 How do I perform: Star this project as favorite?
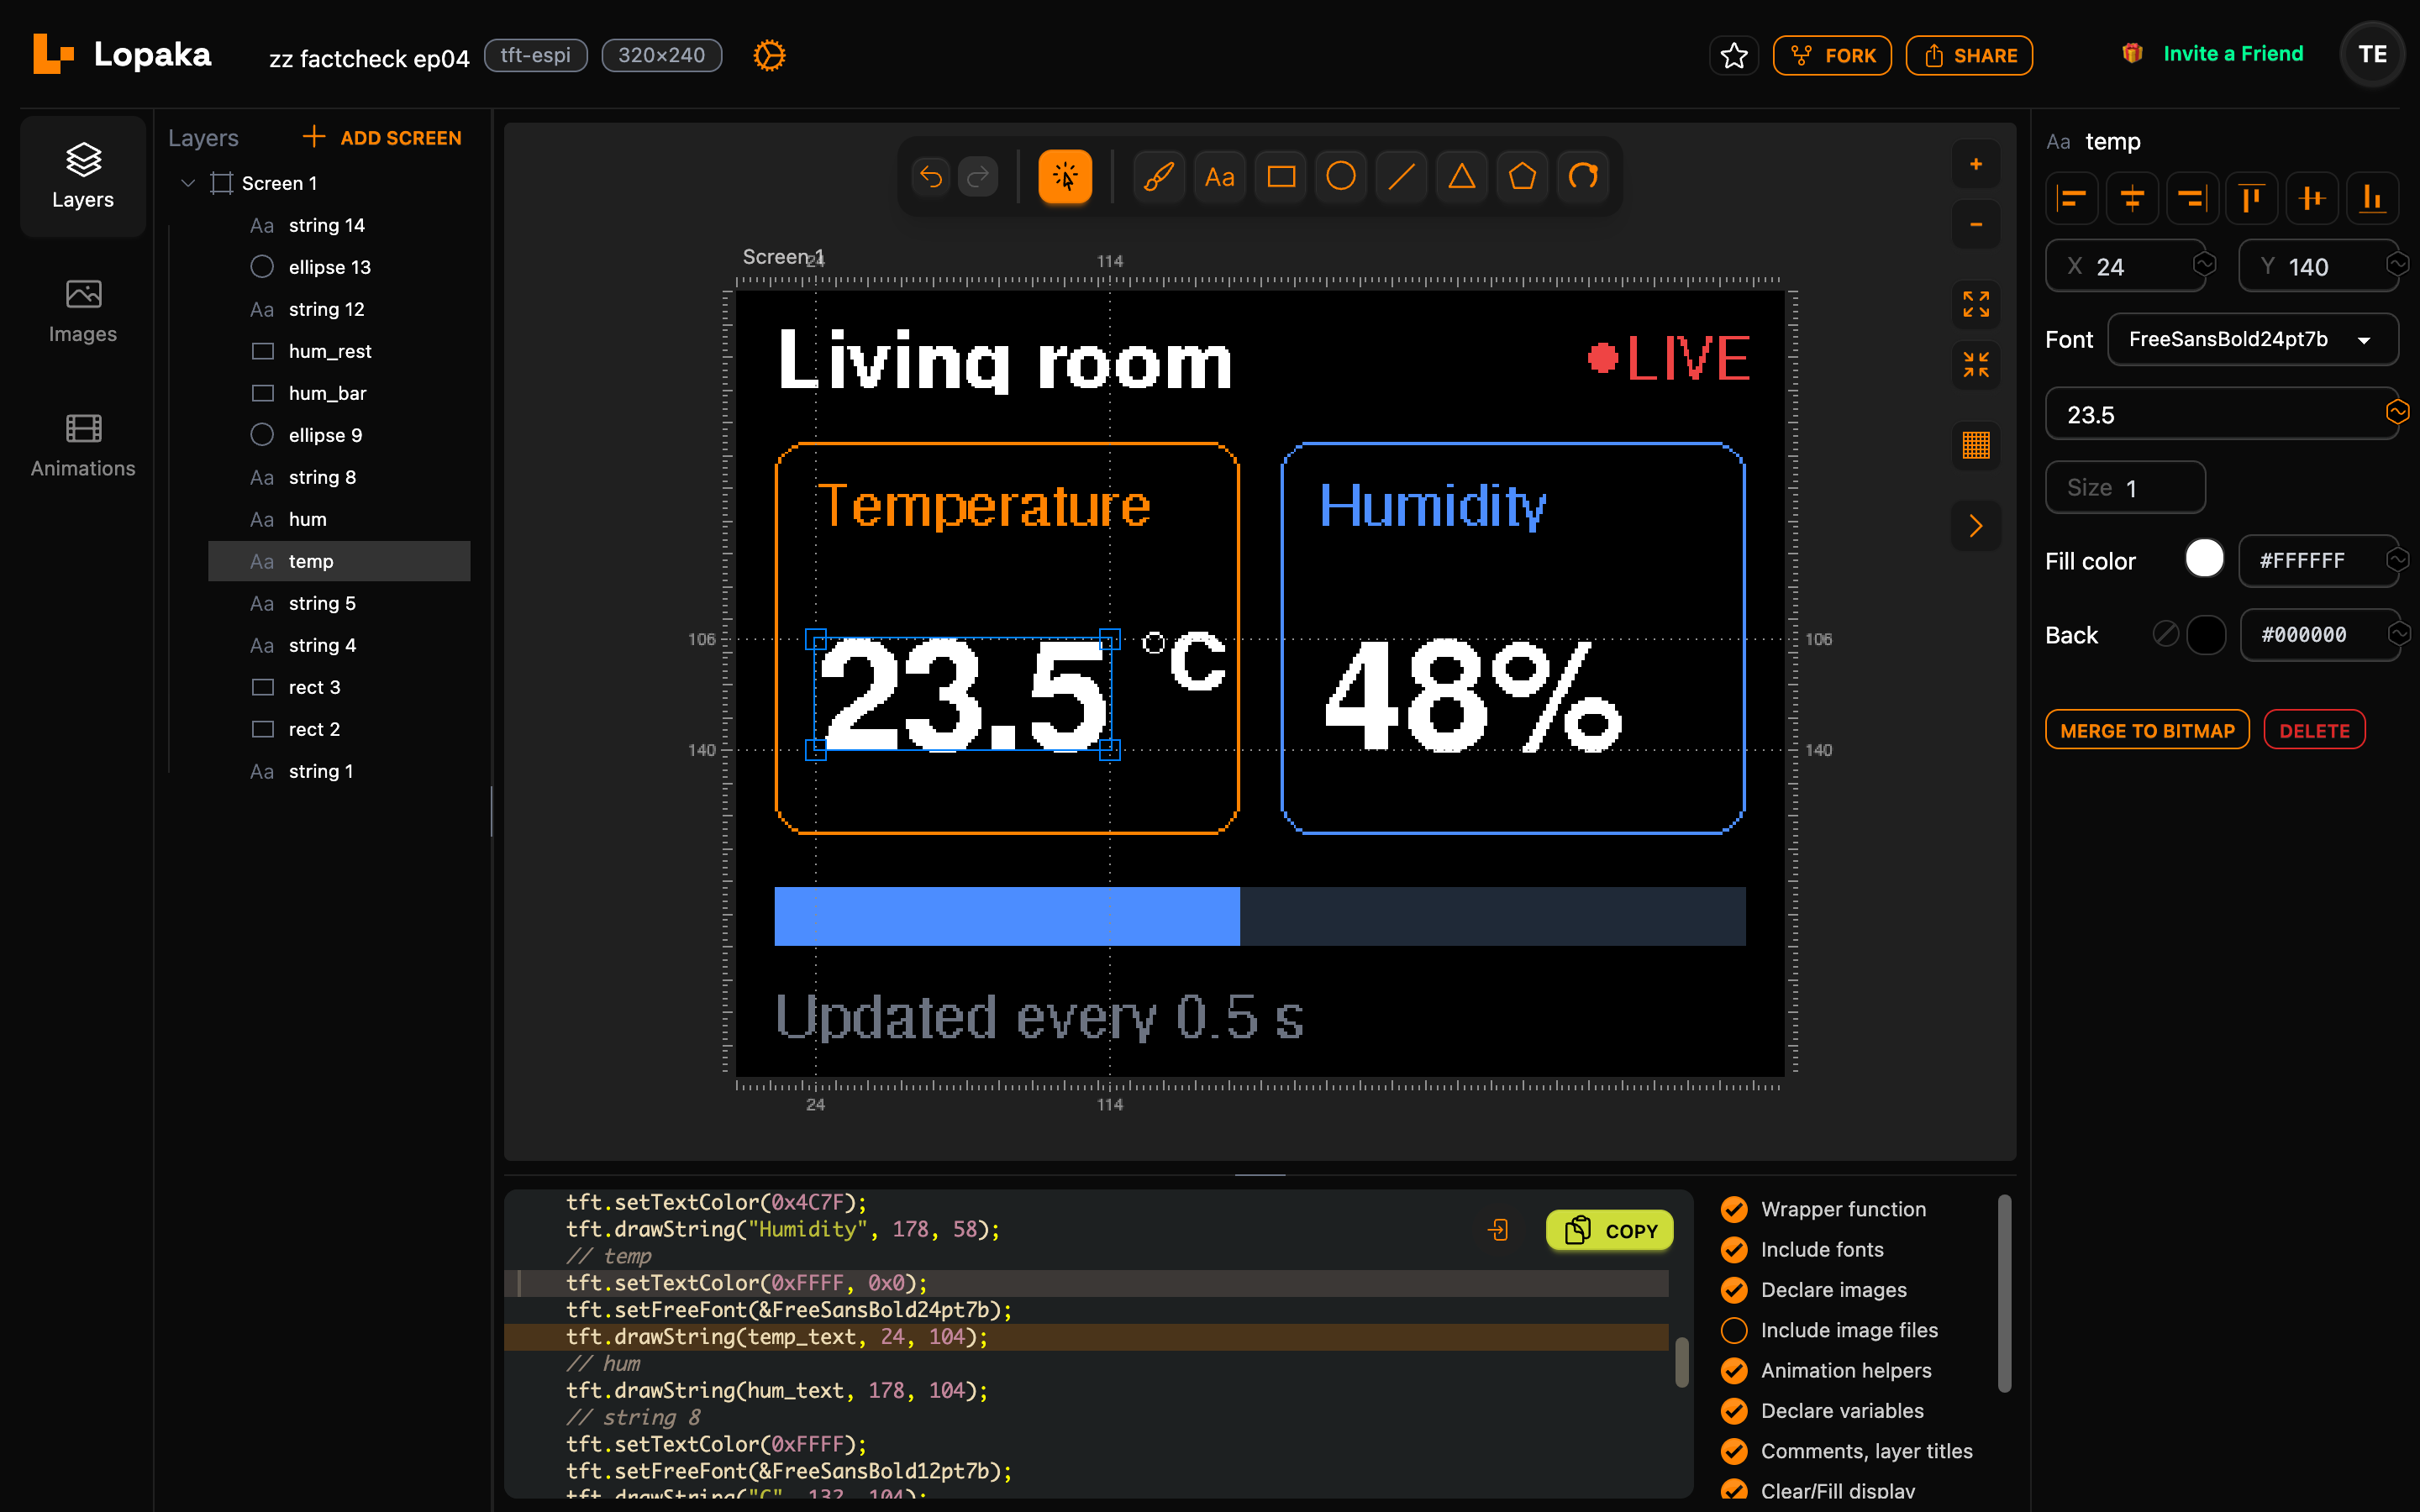pos(1734,55)
